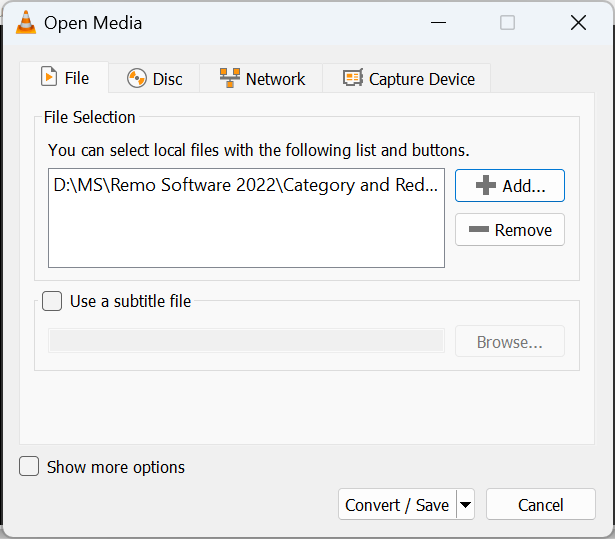Click the File tab's play-file icon
This screenshot has width=615, height=539.
point(49,76)
